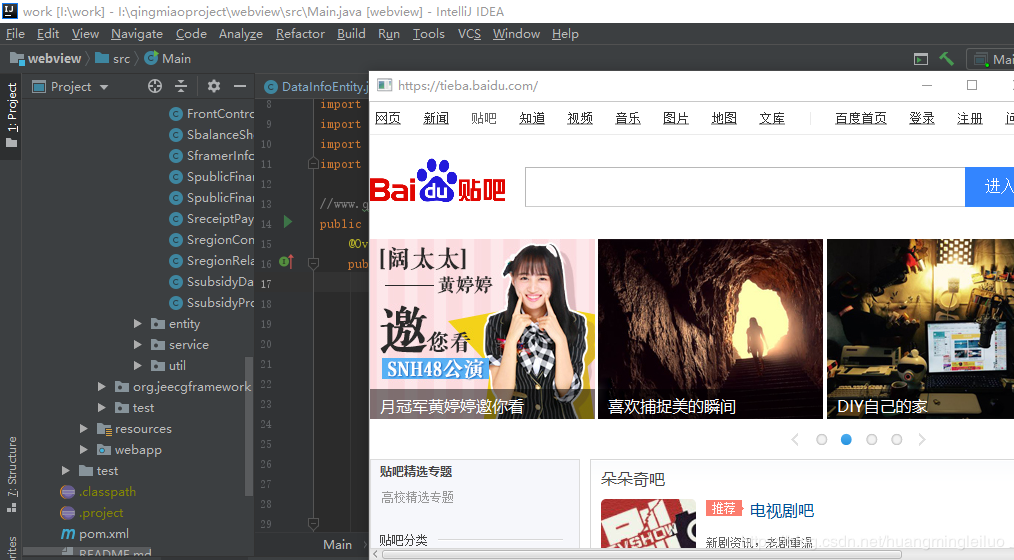Select the third carousel dot indicator
Screen dimensions: 1014x560
(x=872, y=440)
